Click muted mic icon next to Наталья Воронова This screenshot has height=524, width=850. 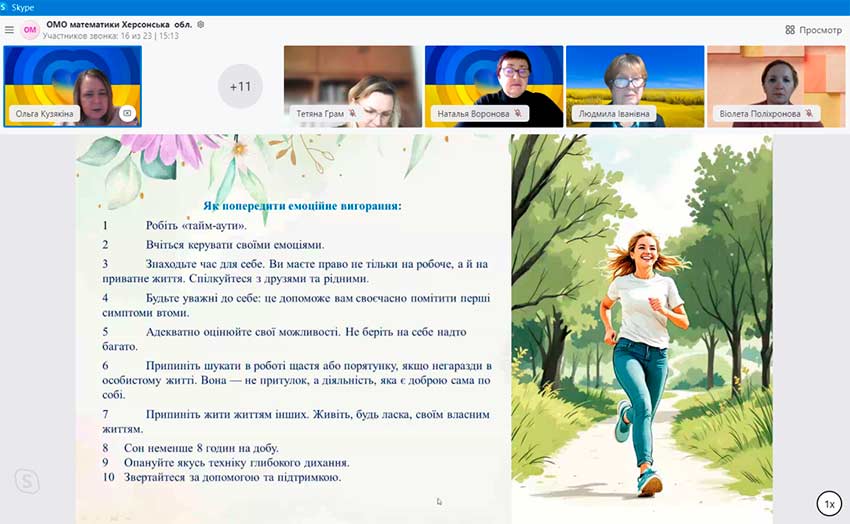(517, 114)
